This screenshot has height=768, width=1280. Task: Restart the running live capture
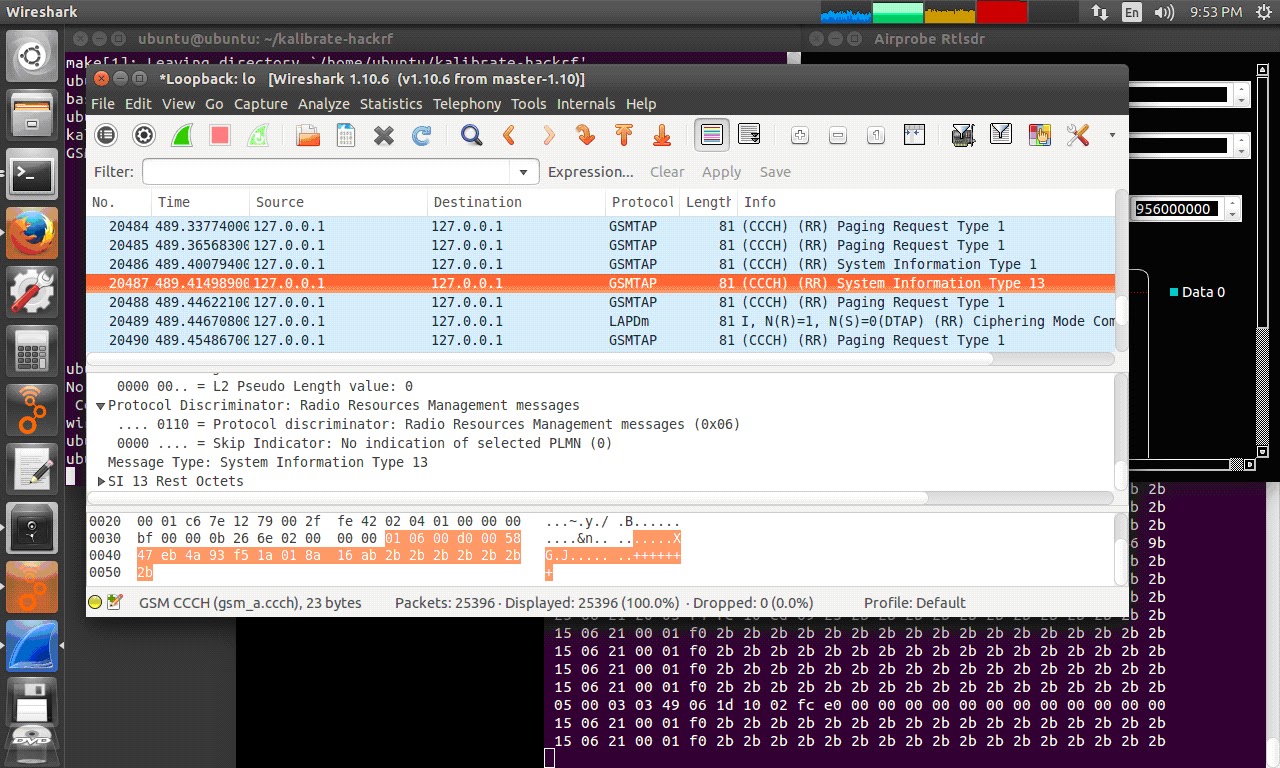click(258, 135)
